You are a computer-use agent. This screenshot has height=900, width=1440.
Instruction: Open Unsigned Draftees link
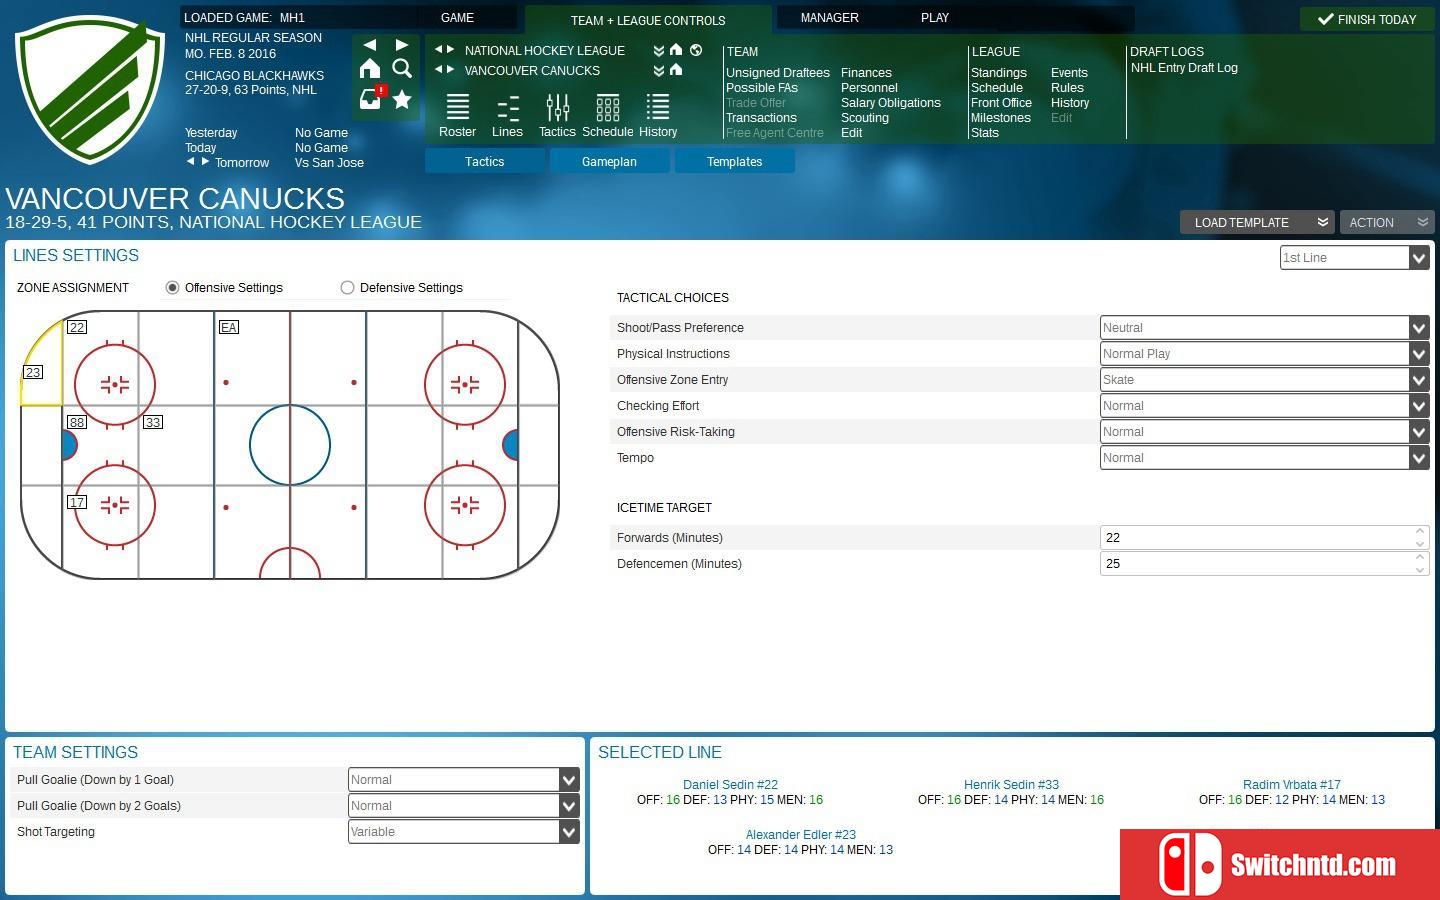[778, 72]
